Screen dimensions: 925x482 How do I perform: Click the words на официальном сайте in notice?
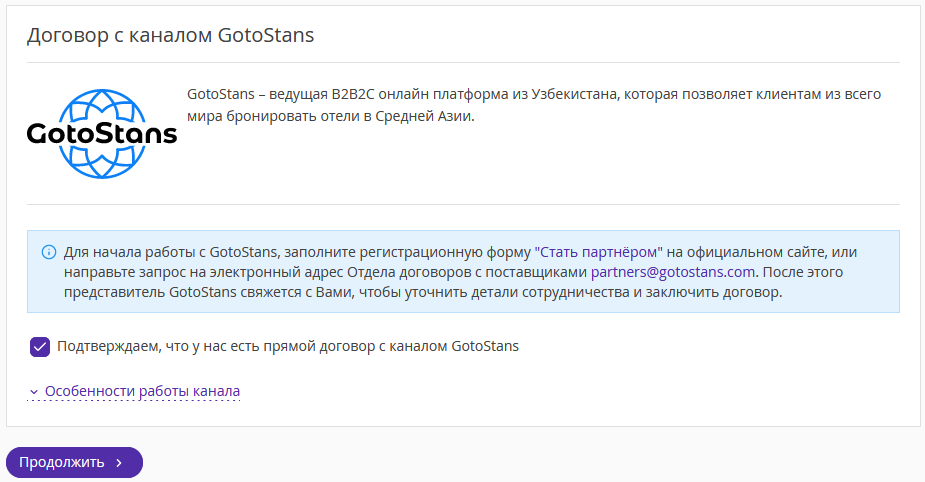coord(747,253)
